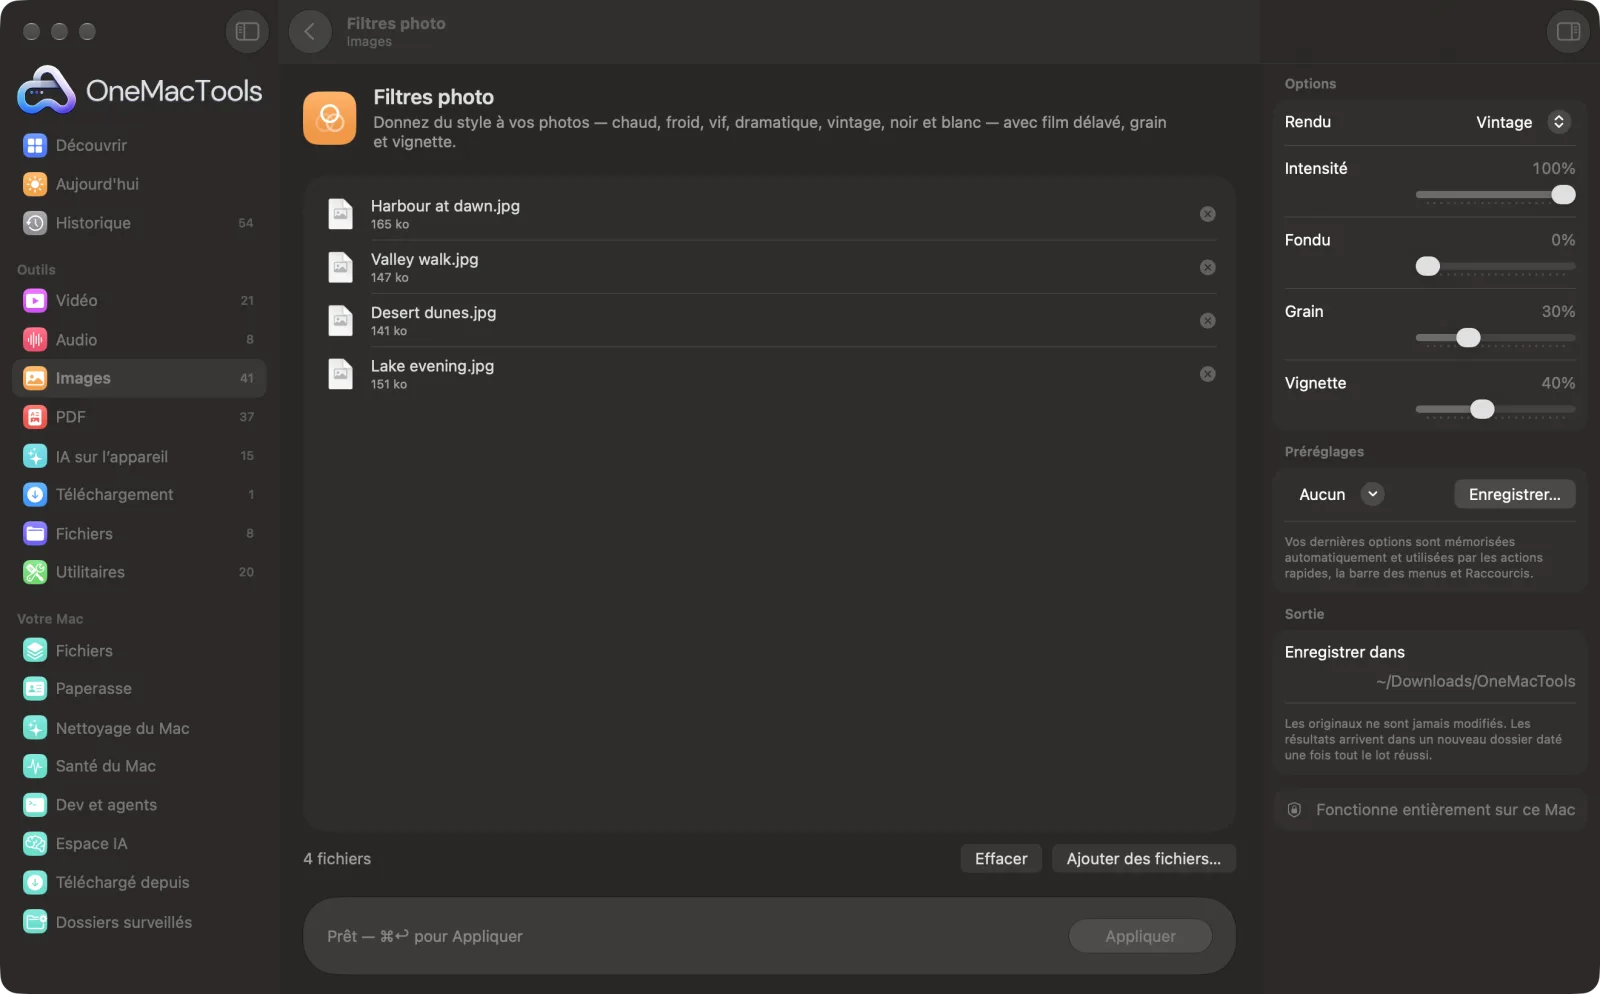Select the Vidéo tools category

coord(139,300)
